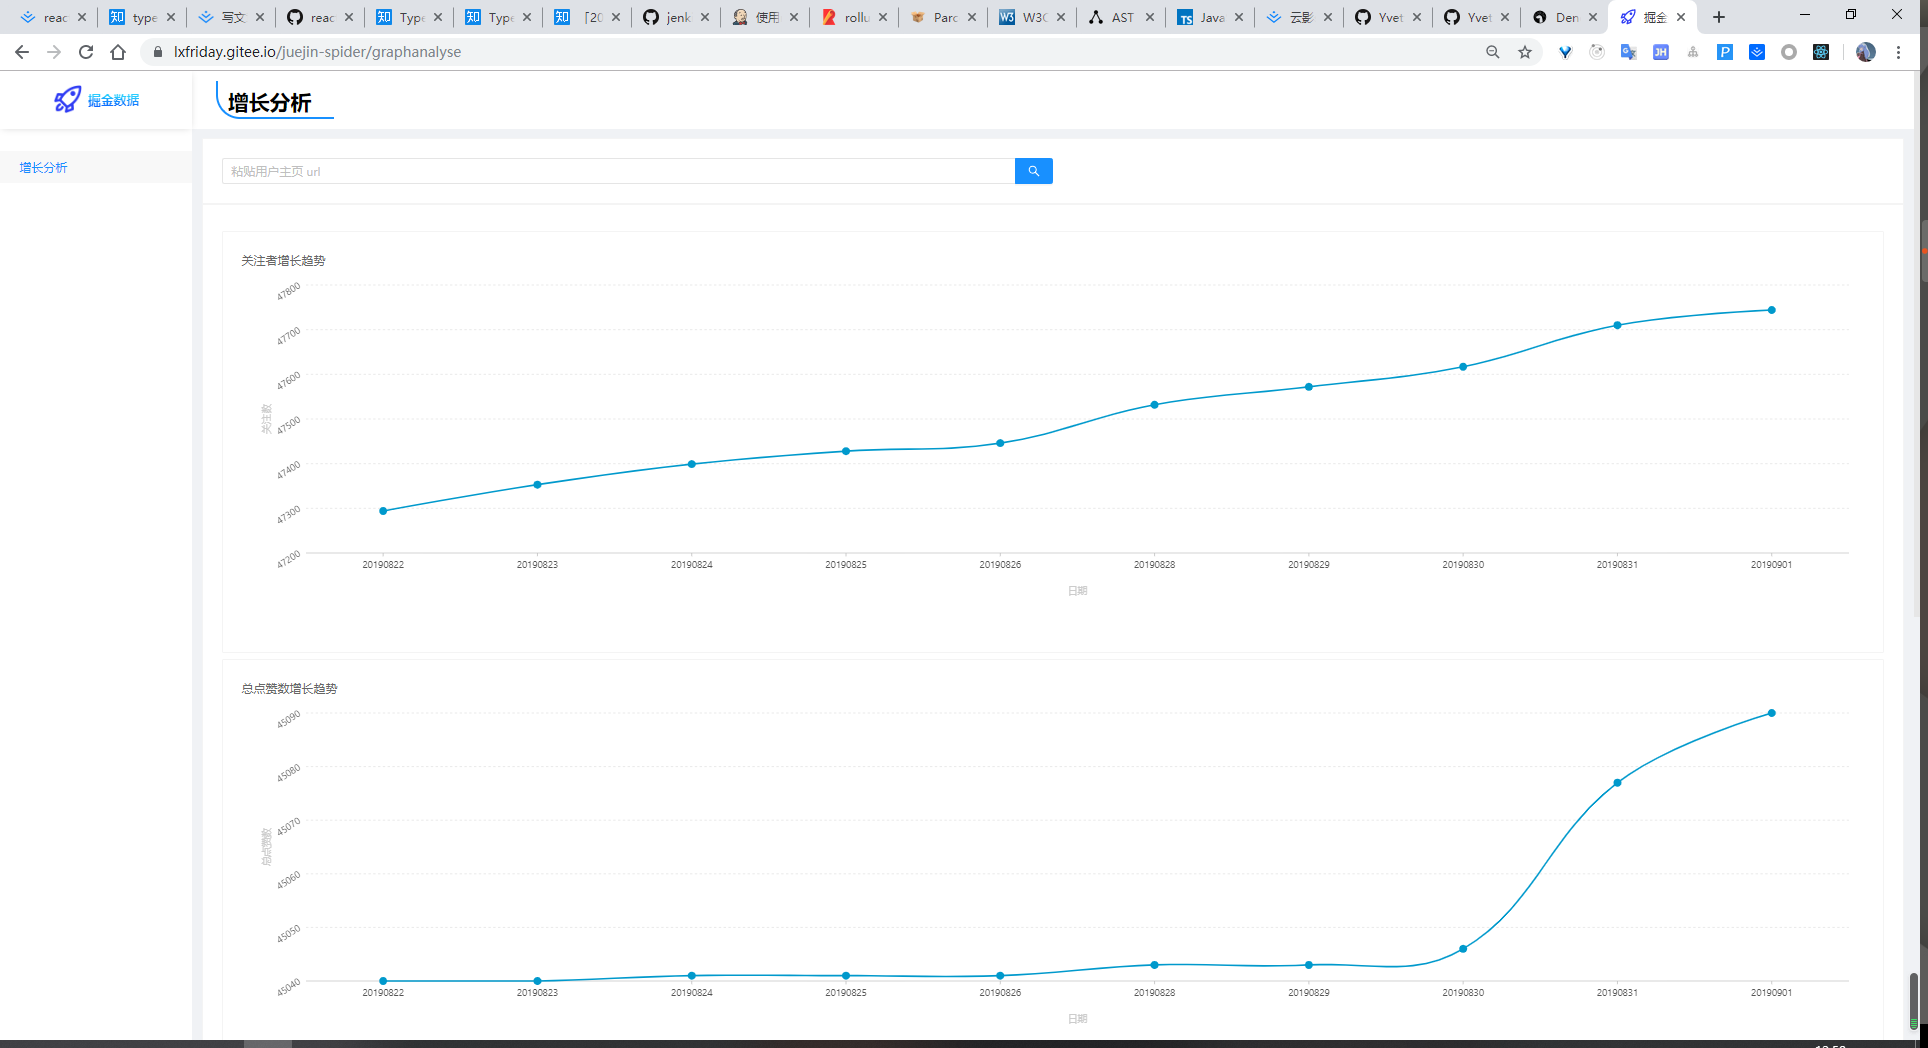1928x1048 pixels.
Task: Bookmark this page with the star
Action: [x=1525, y=52]
